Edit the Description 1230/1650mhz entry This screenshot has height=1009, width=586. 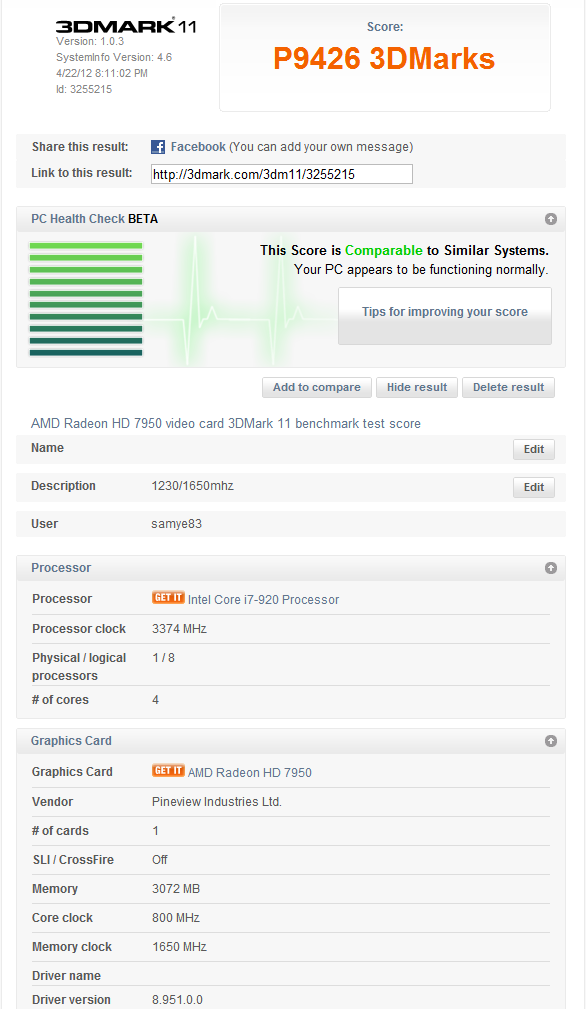click(x=534, y=487)
